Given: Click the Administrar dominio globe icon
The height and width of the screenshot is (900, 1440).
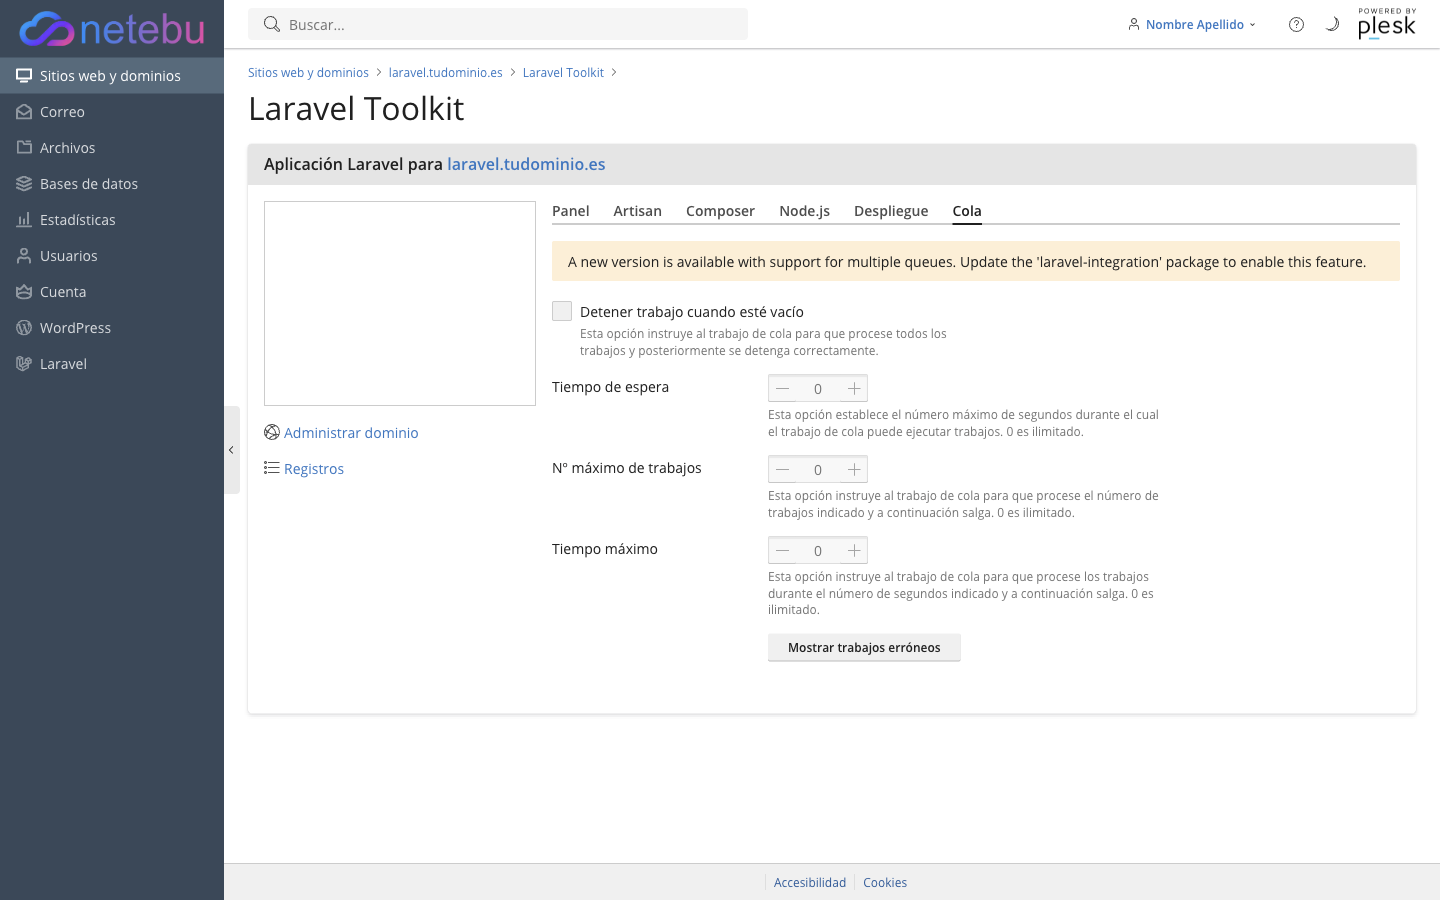Looking at the screenshot, I should pyautogui.click(x=272, y=432).
